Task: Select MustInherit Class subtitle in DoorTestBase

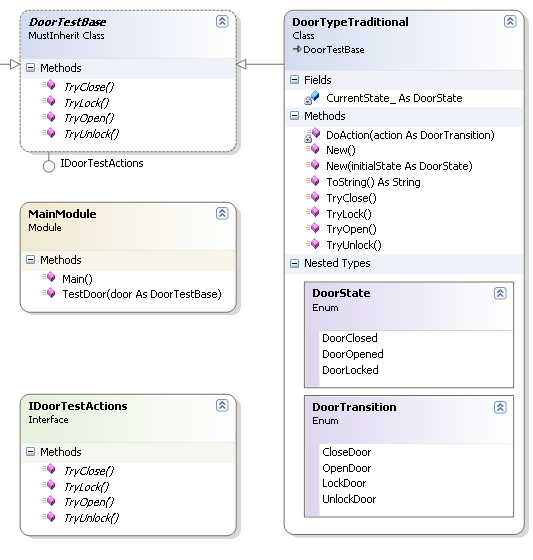Action: 66,36
